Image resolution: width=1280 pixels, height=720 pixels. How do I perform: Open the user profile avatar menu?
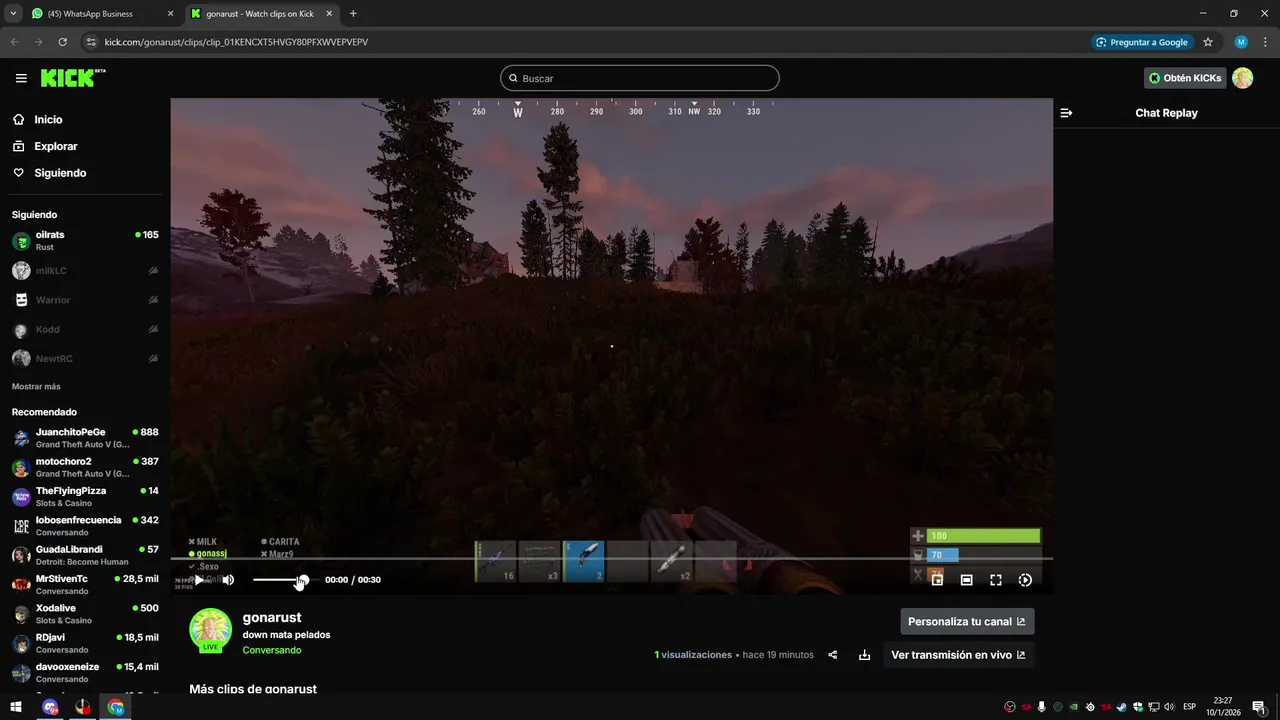pyautogui.click(x=1243, y=78)
